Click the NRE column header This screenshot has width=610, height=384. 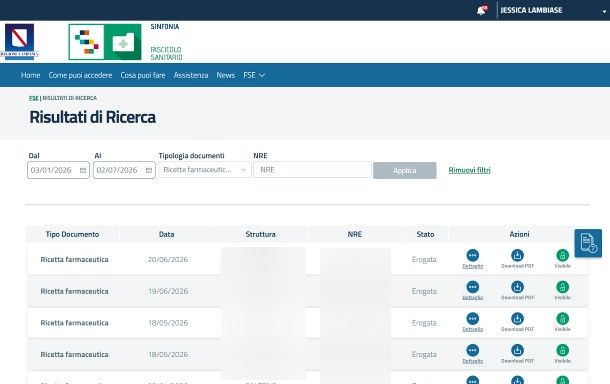[x=355, y=234]
